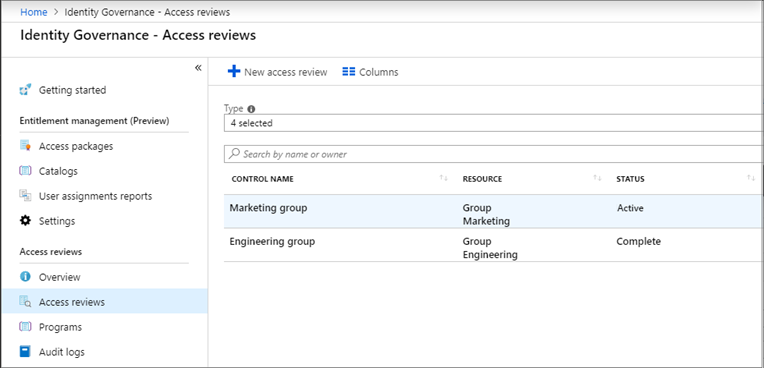This screenshot has height=368, width=764.
Task: Select Access reviews menu item
Action: [x=104, y=302]
